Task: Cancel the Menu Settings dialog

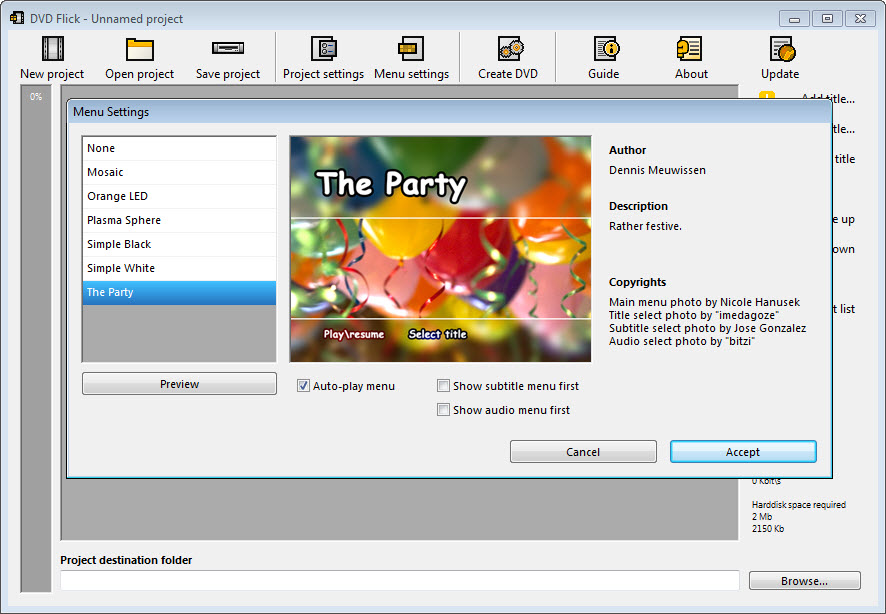Action: pyautogui.click(x=583, y=451)
